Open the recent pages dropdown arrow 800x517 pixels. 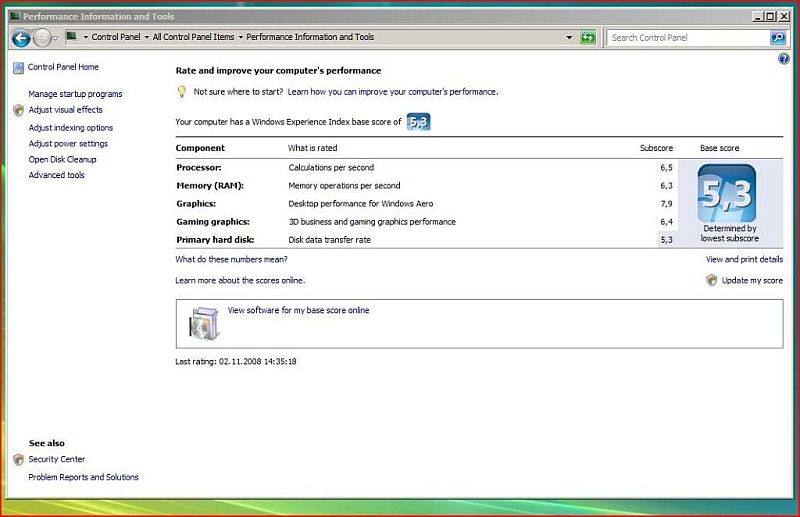pyautogui.click(x=55, y=38)
